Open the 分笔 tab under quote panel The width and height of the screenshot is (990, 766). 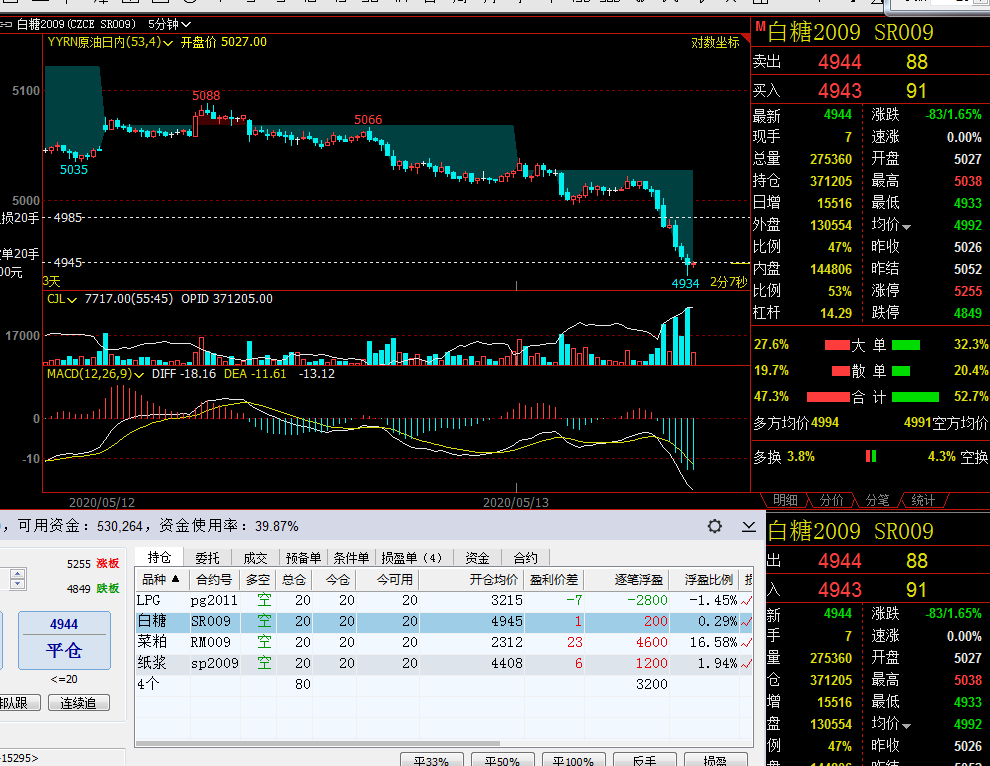pyautogui.click(x=877, y=500)
